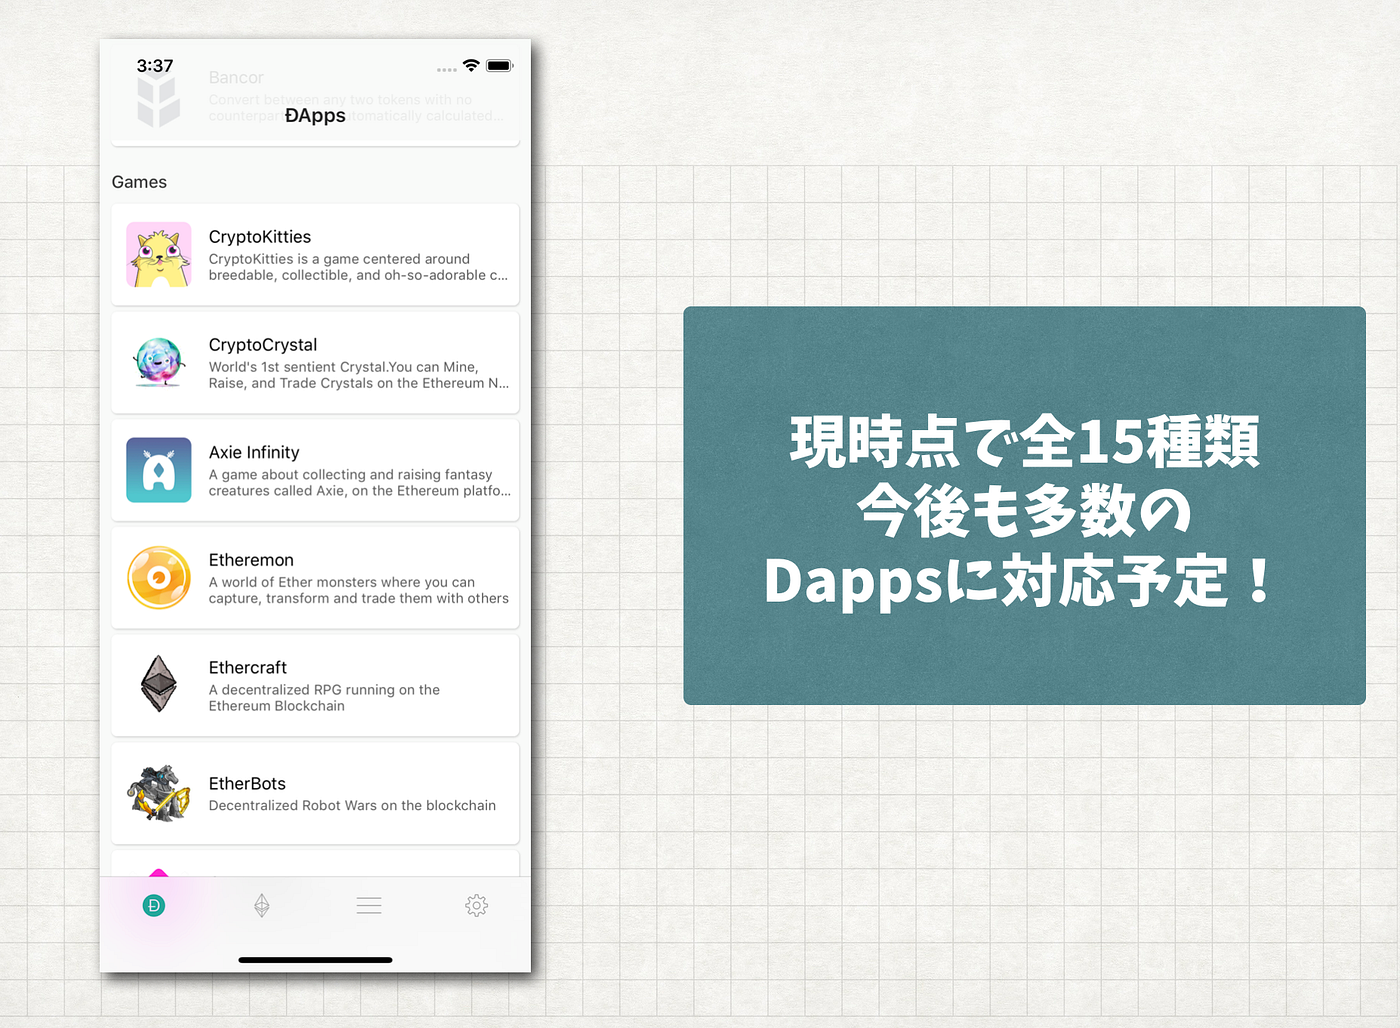
Task: Open the CryptoCrystal crystal ball icon
Action: (x=159, y=362)
